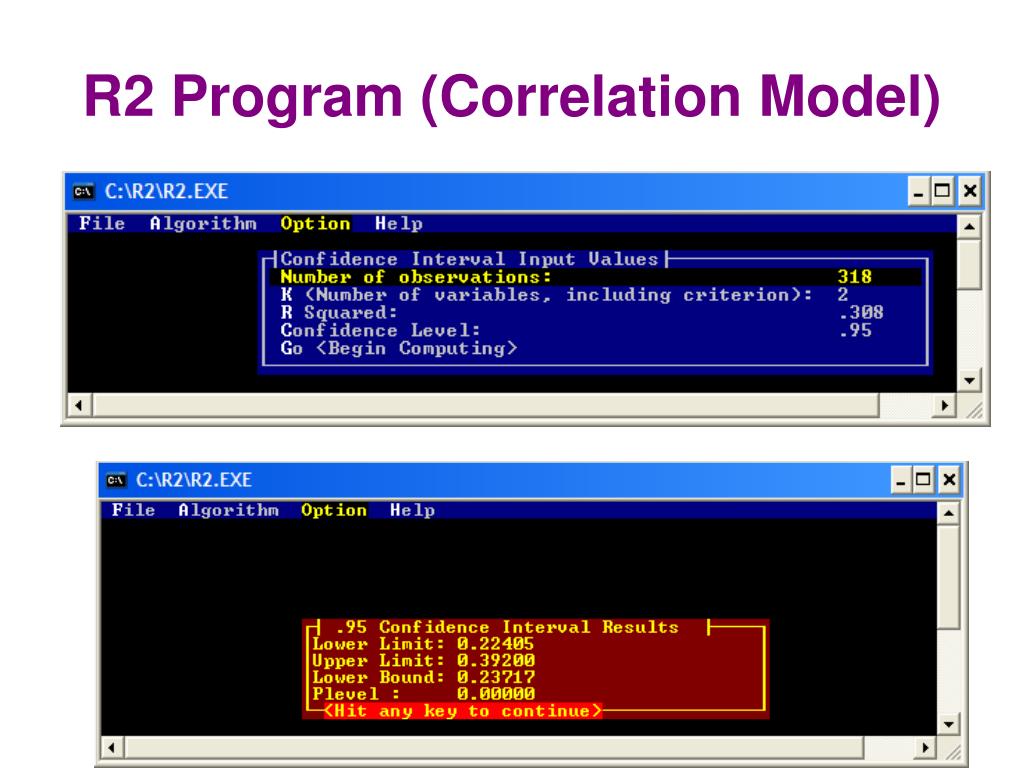
Task: Minimize the lower R2.EXE window
Action: click(901, 480)
